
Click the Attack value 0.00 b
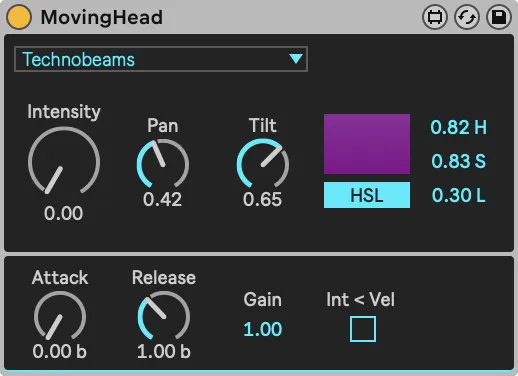click(x=60, y=351)
